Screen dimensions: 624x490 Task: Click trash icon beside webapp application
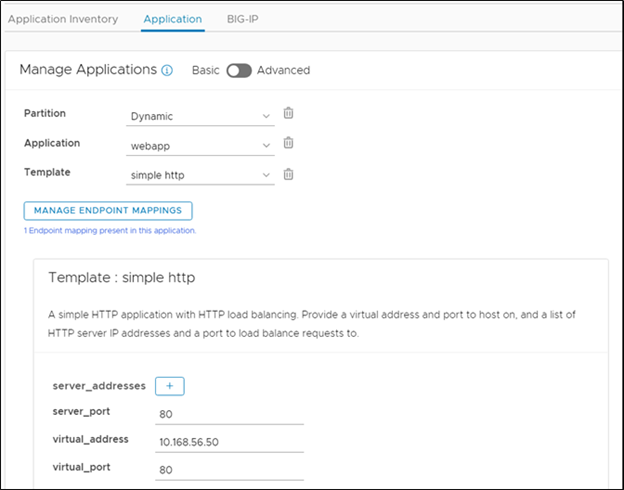[288, 143]
